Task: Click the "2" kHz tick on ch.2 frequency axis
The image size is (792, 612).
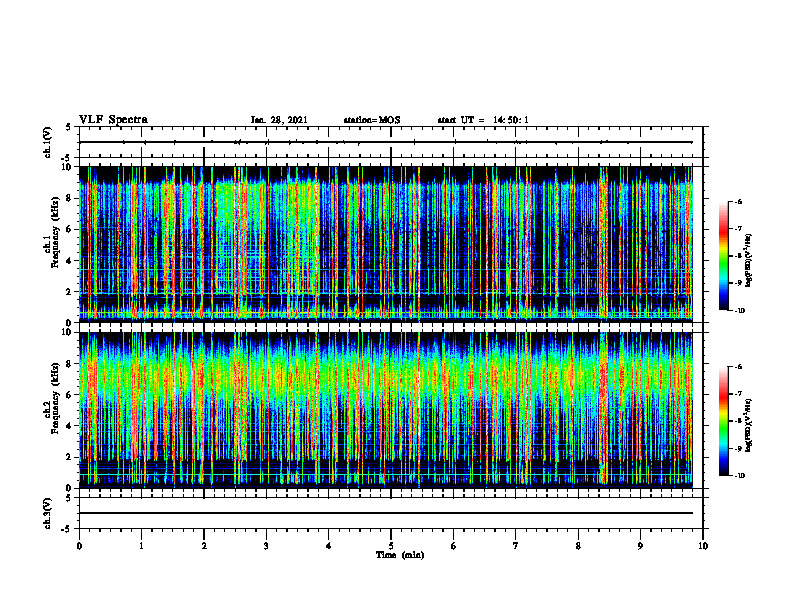Action: point(71,457)
